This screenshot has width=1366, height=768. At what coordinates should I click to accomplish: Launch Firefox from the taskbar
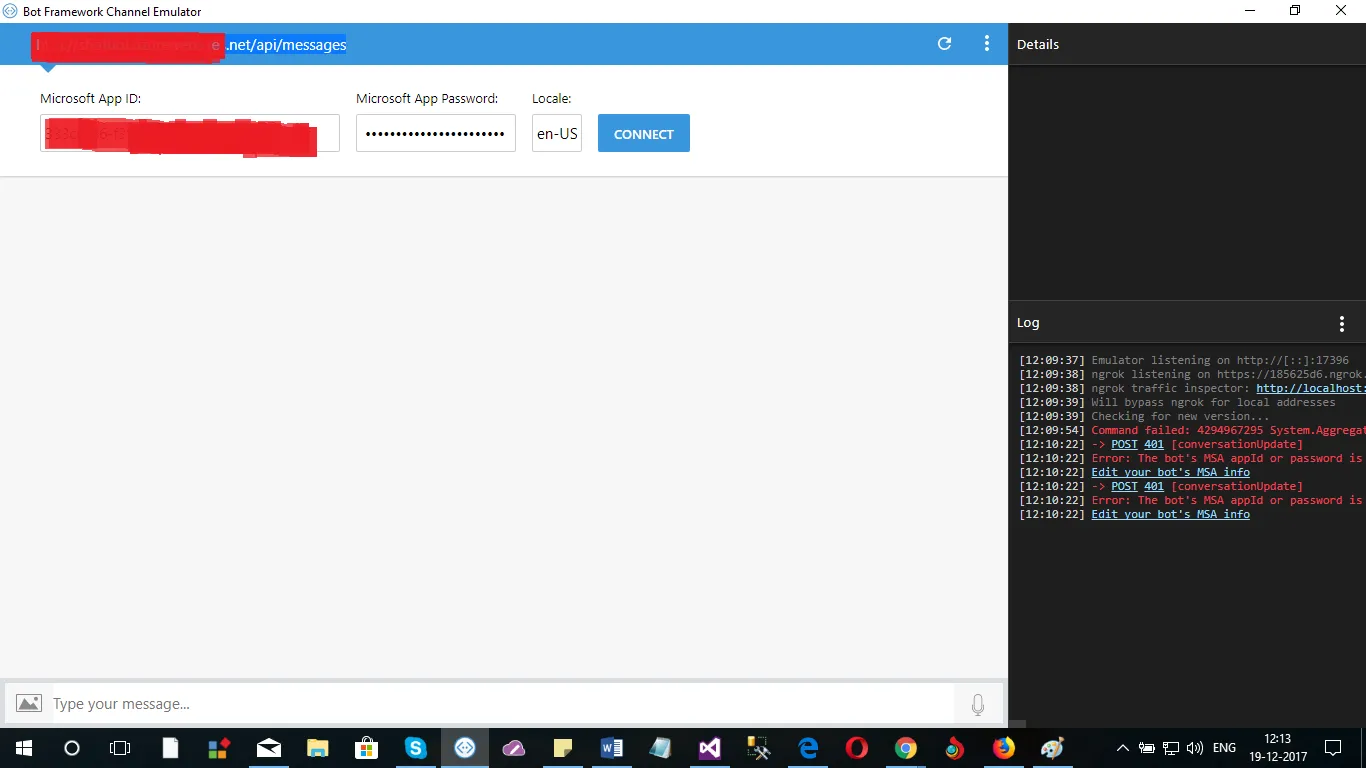coord(1003,748)
